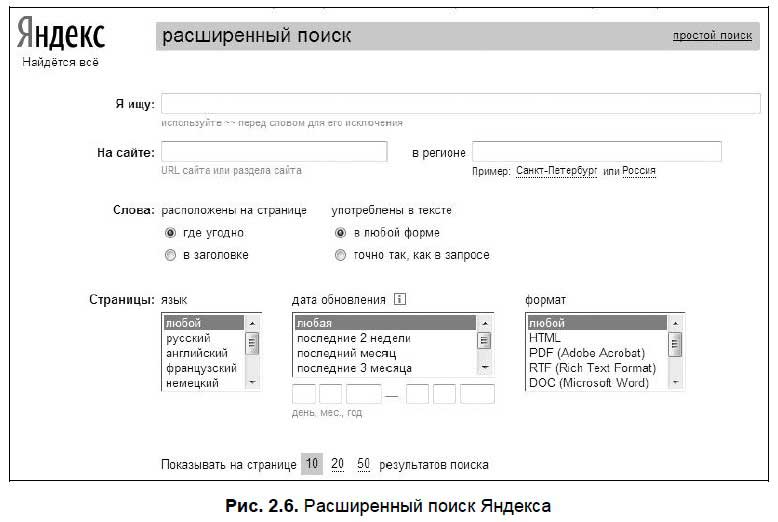Image resolution: width=778 pixels, height=522 pixels.
Task: Select французский in the язык list
Action: tap(204, 368)
